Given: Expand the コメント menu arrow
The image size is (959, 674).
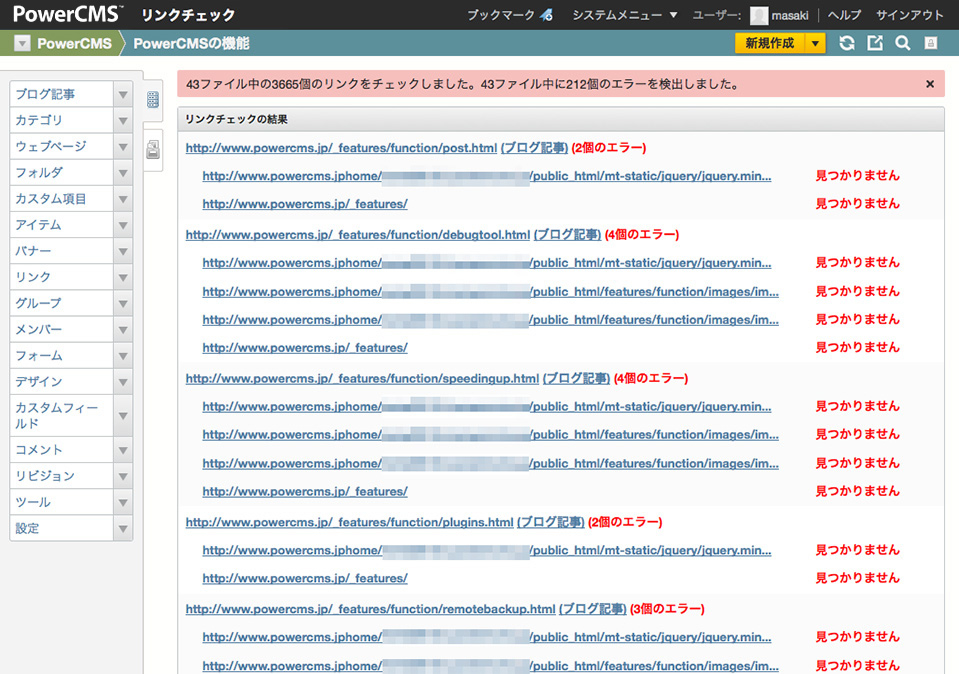Looking at the screenshot, I should tap(123, 450).
